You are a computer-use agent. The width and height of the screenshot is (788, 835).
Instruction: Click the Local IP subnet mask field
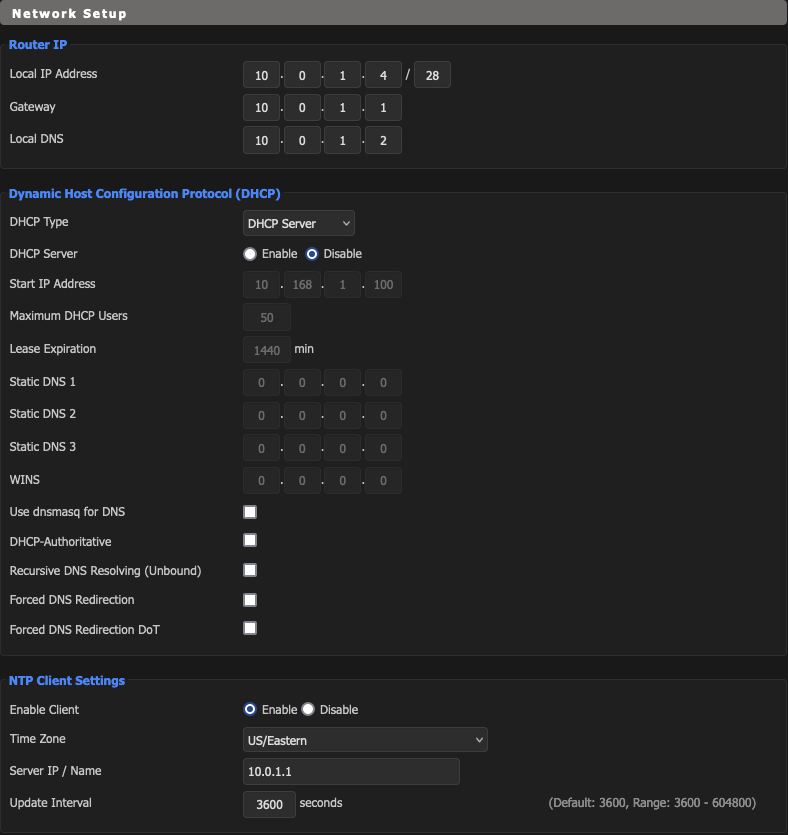click(x=432, y=75)
